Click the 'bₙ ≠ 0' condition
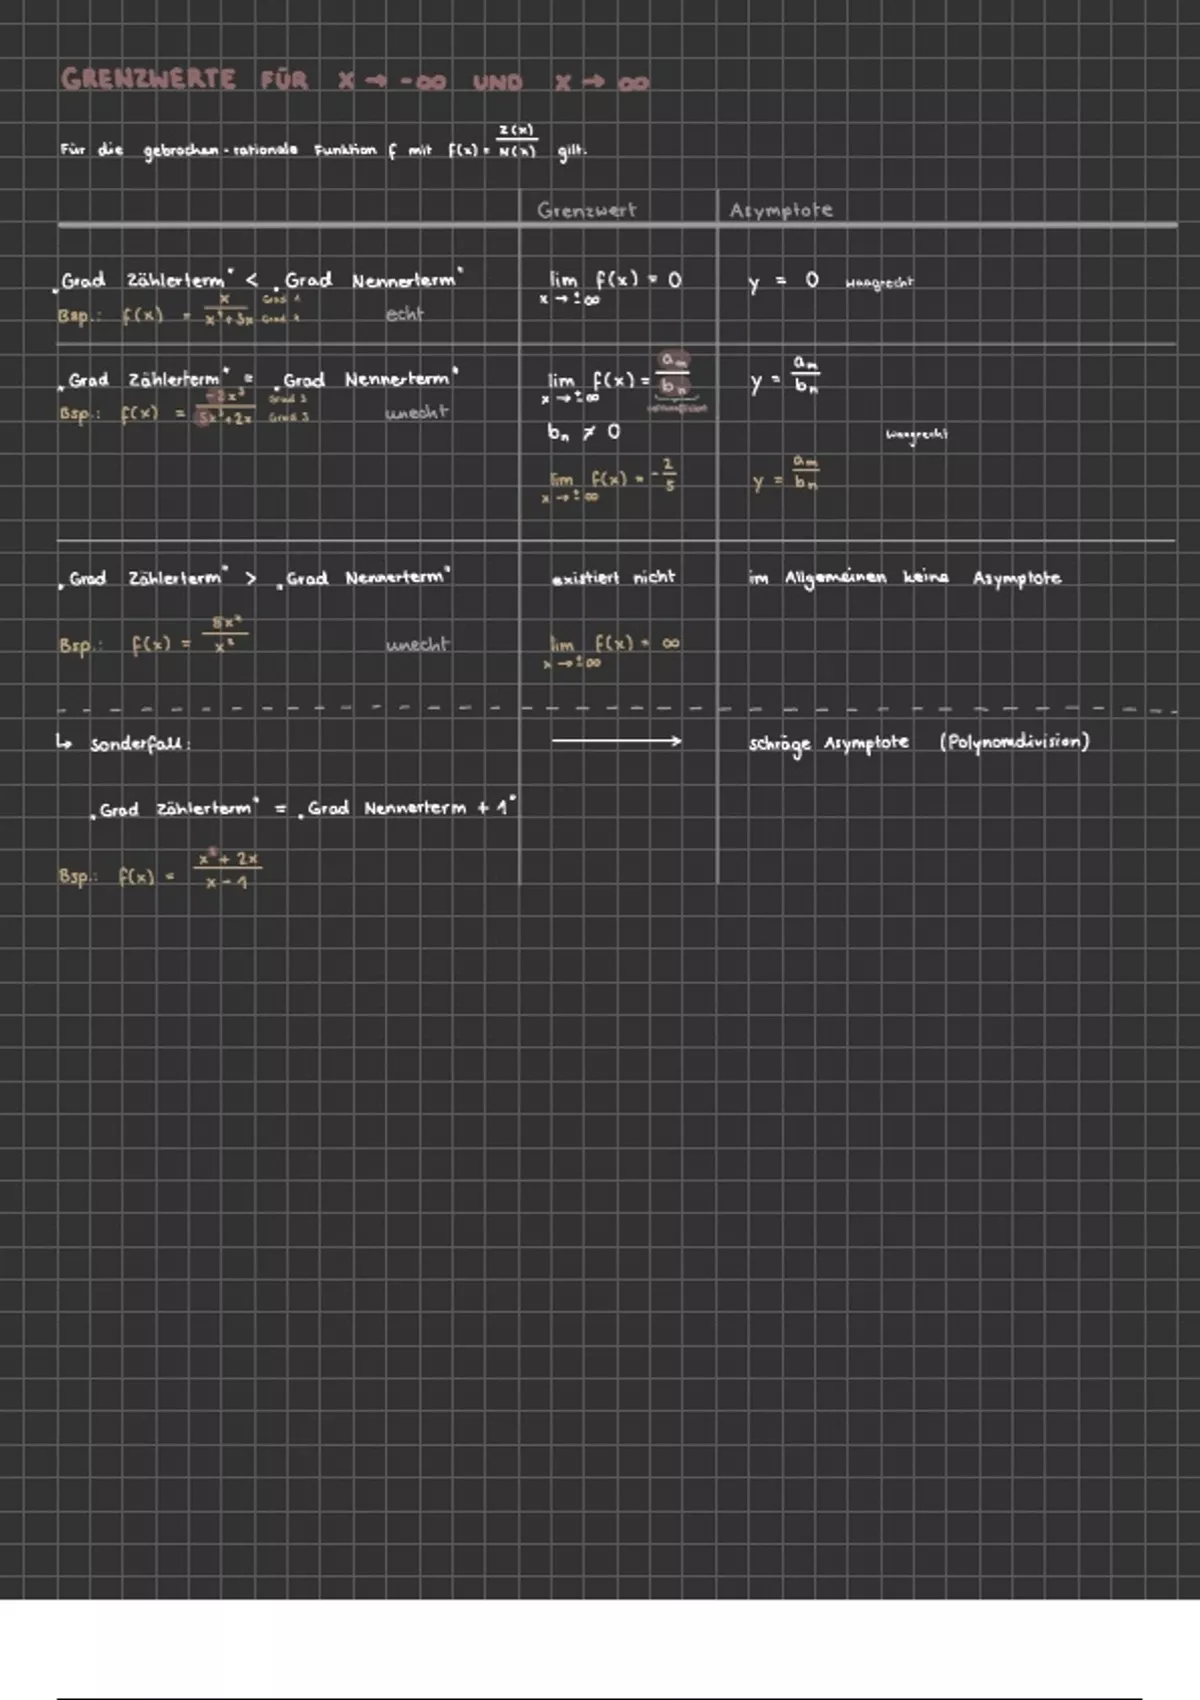 click(584, 433)
